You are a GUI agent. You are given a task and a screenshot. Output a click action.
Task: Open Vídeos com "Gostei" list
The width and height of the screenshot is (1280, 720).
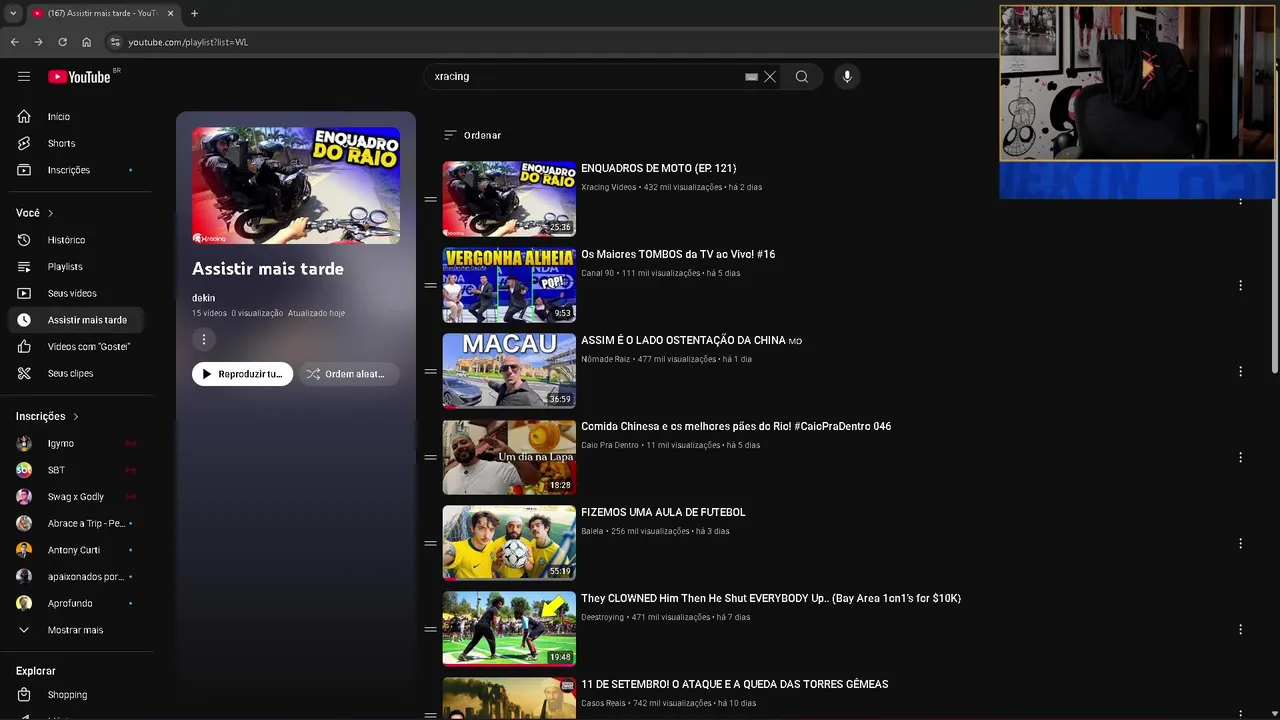click(x=77, y=346)
